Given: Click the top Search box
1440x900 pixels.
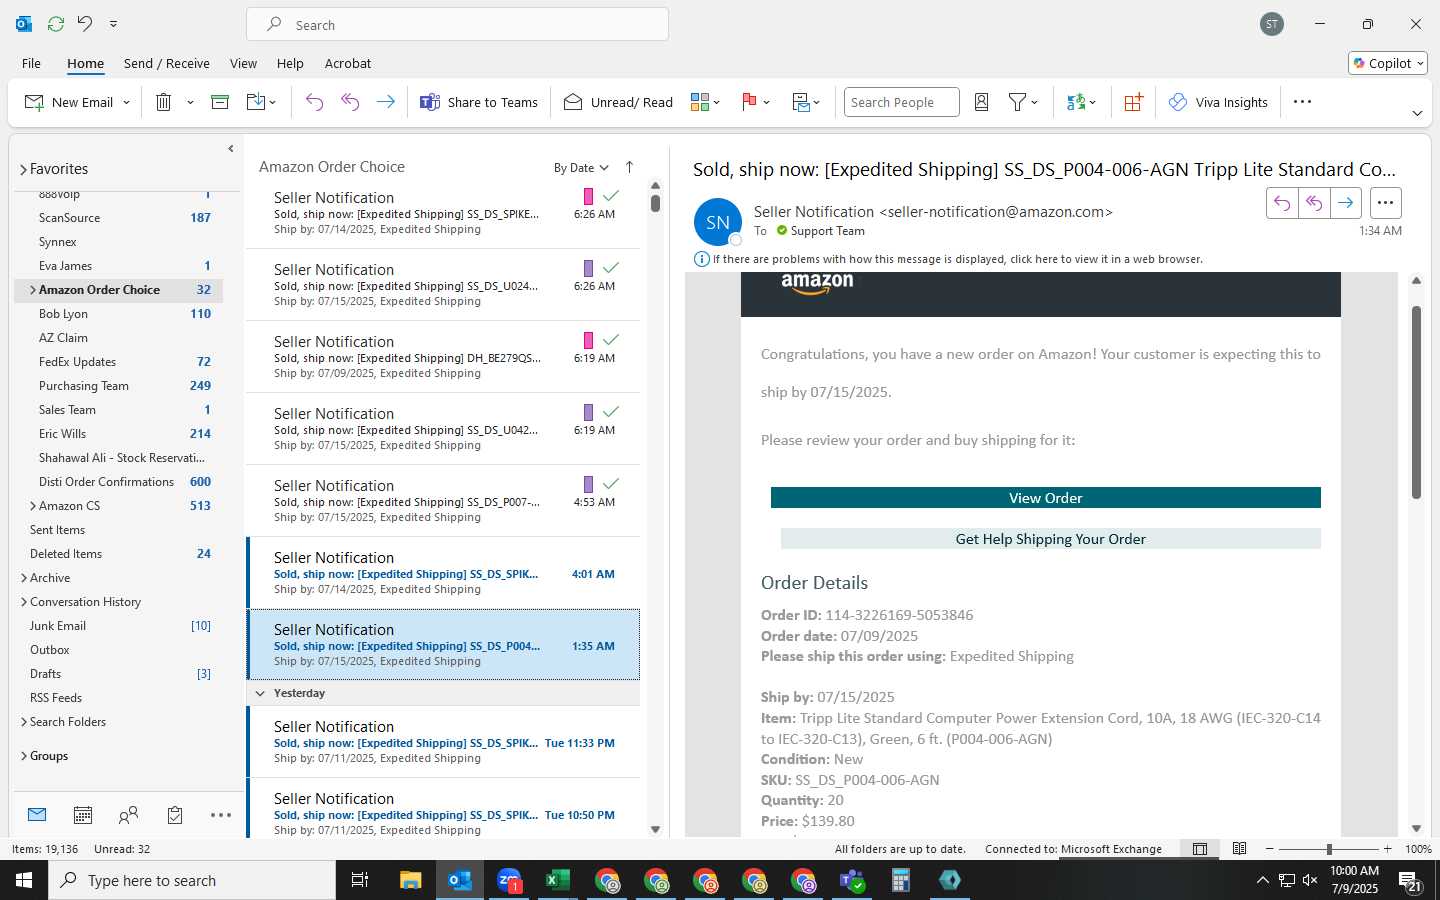Looking at the screenshot, I should [x=458, y=25].
